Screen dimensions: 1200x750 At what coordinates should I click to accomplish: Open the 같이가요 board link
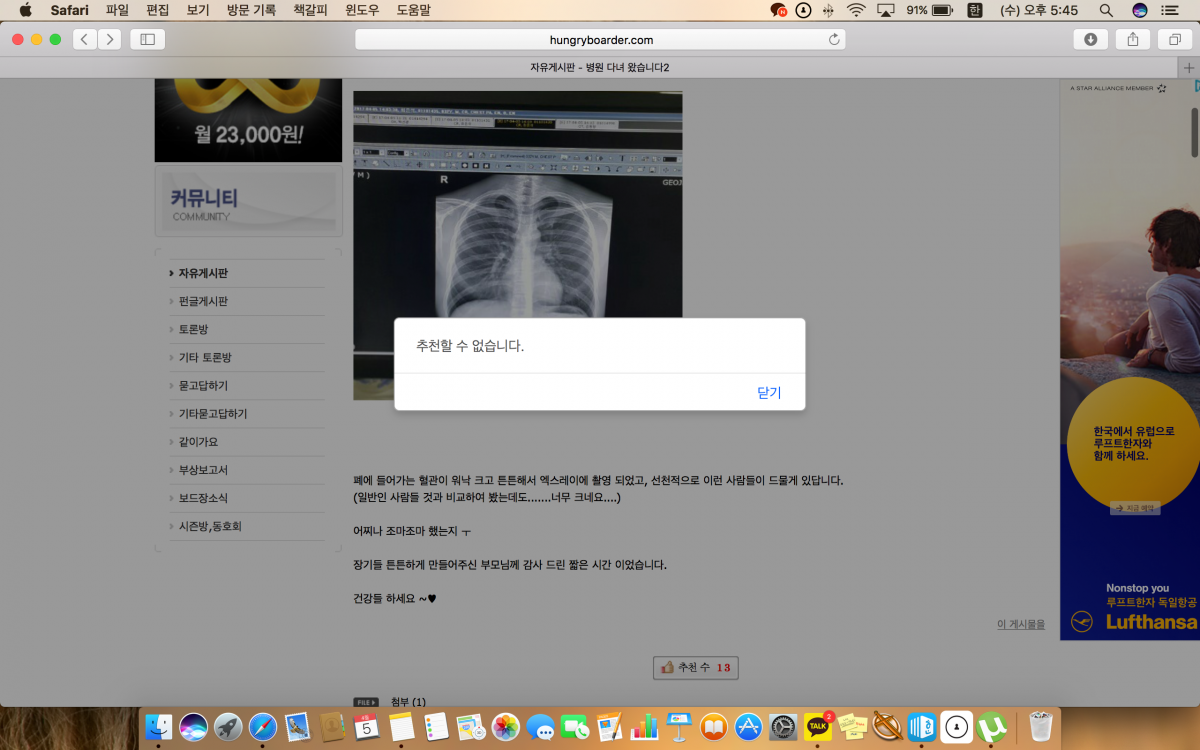tap(198, 441)
